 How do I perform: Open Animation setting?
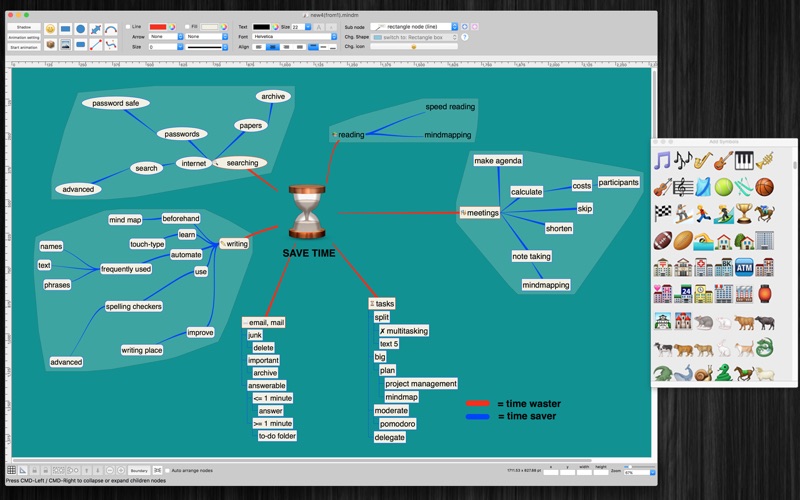24,37
